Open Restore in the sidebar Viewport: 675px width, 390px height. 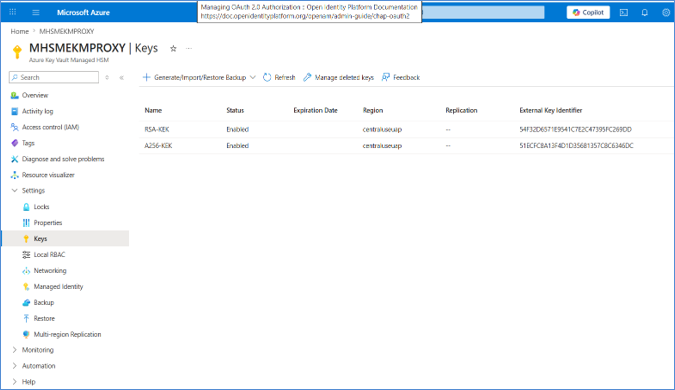(44, 318)
